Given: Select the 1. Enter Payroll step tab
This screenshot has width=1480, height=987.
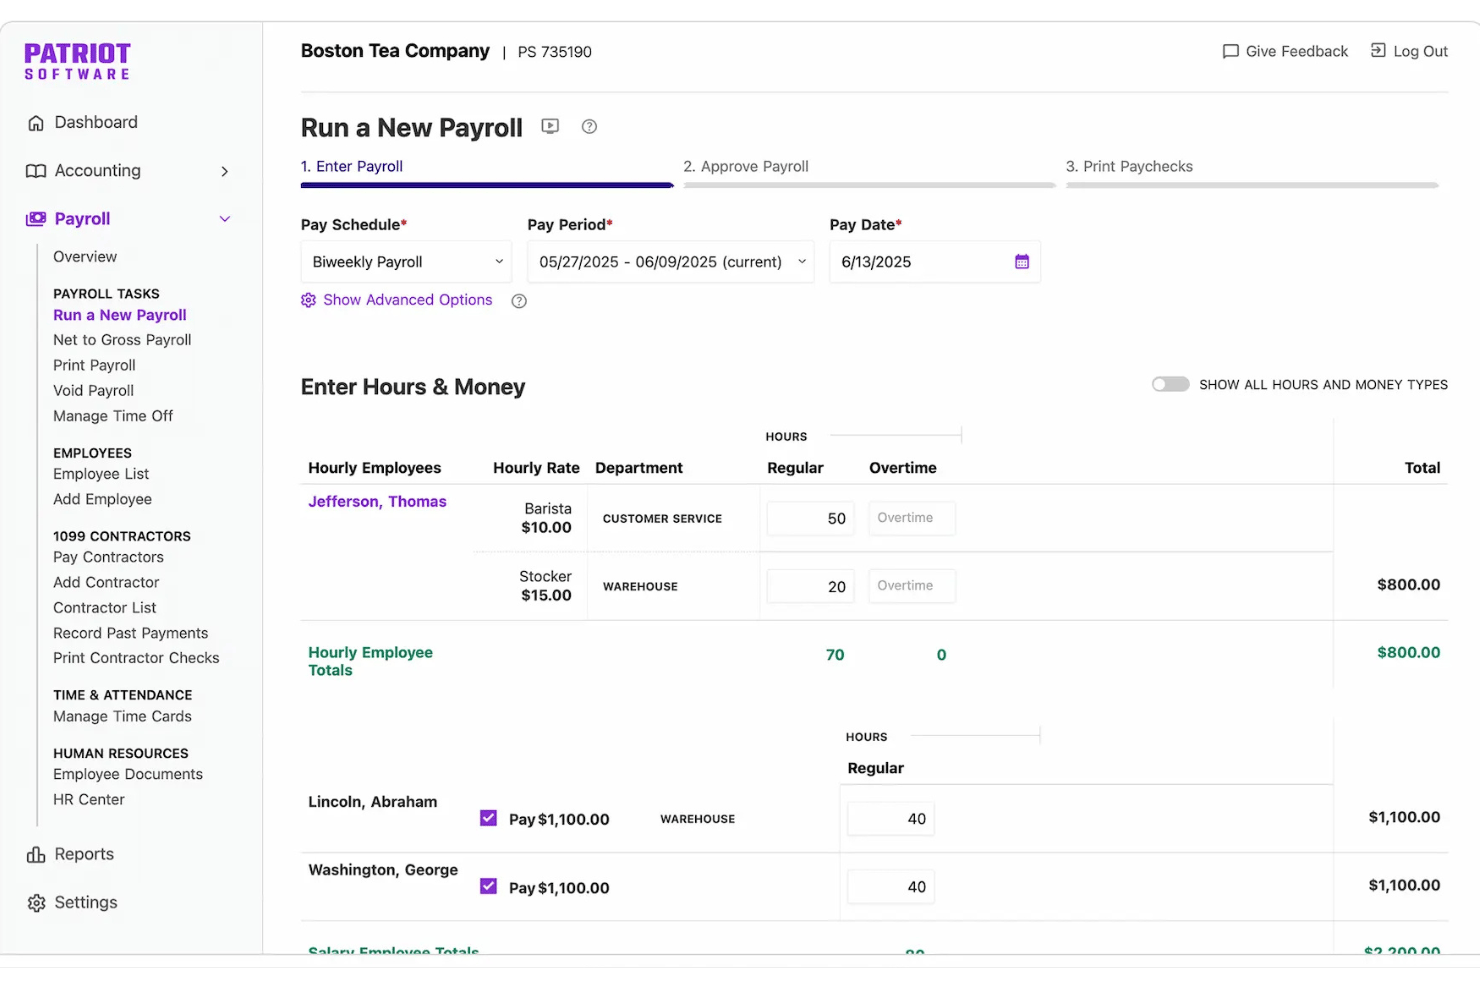Looking at the screenshot, I should click(351, 166).
